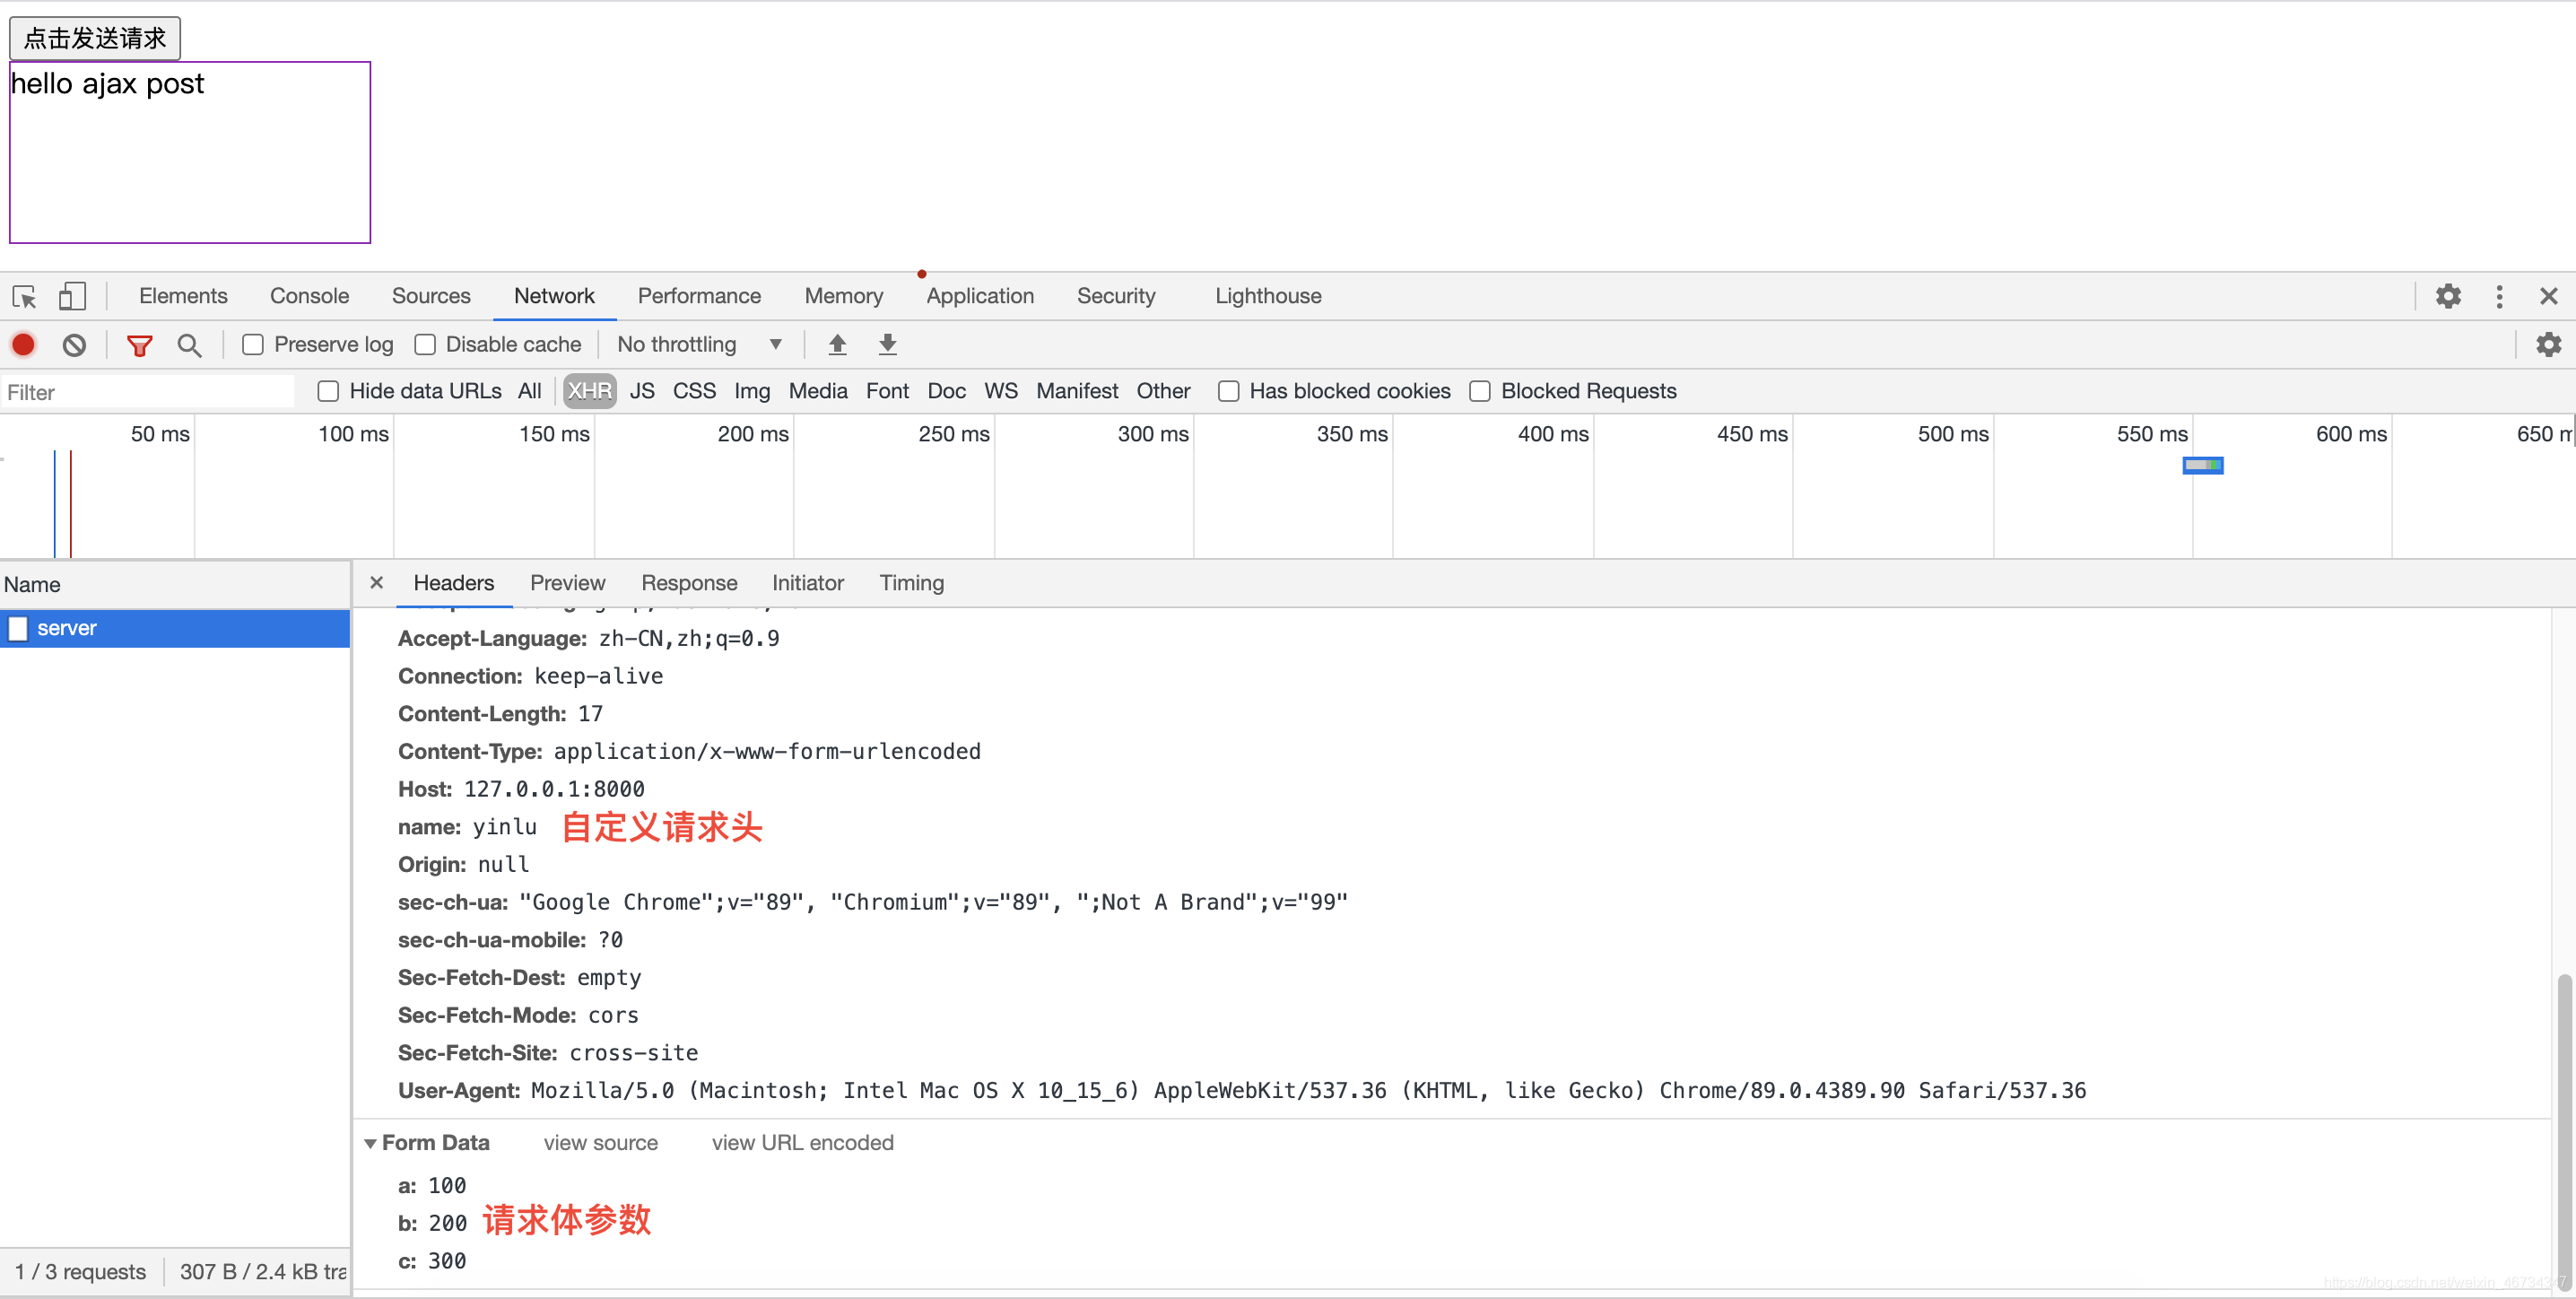Open DevTools three-dot menu
The width and height of the screenshot is (2576, 1299).
[2499, 296]
